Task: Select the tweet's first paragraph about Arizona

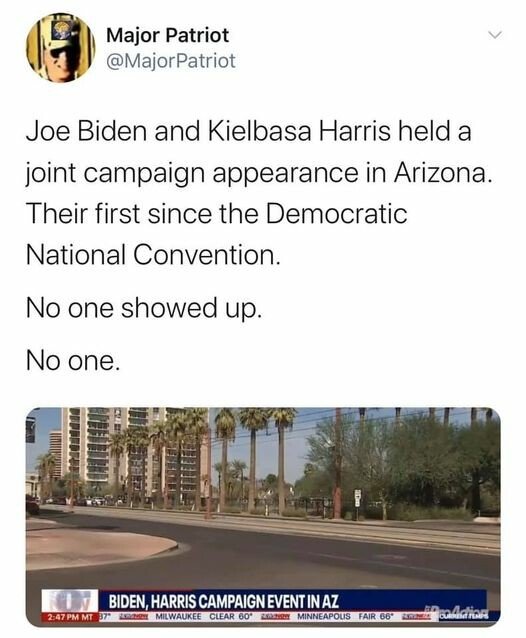Action: [x=259, y=193]
